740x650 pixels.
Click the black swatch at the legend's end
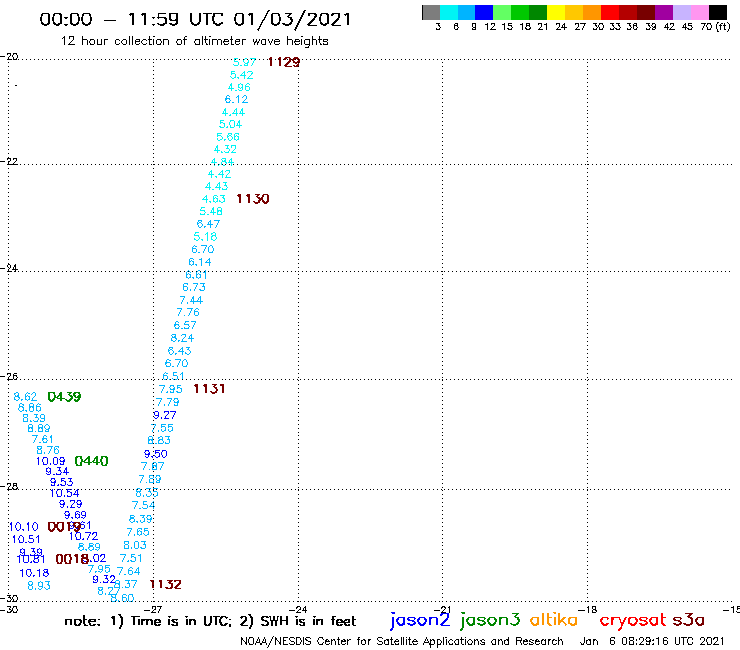tap(717, 12)
